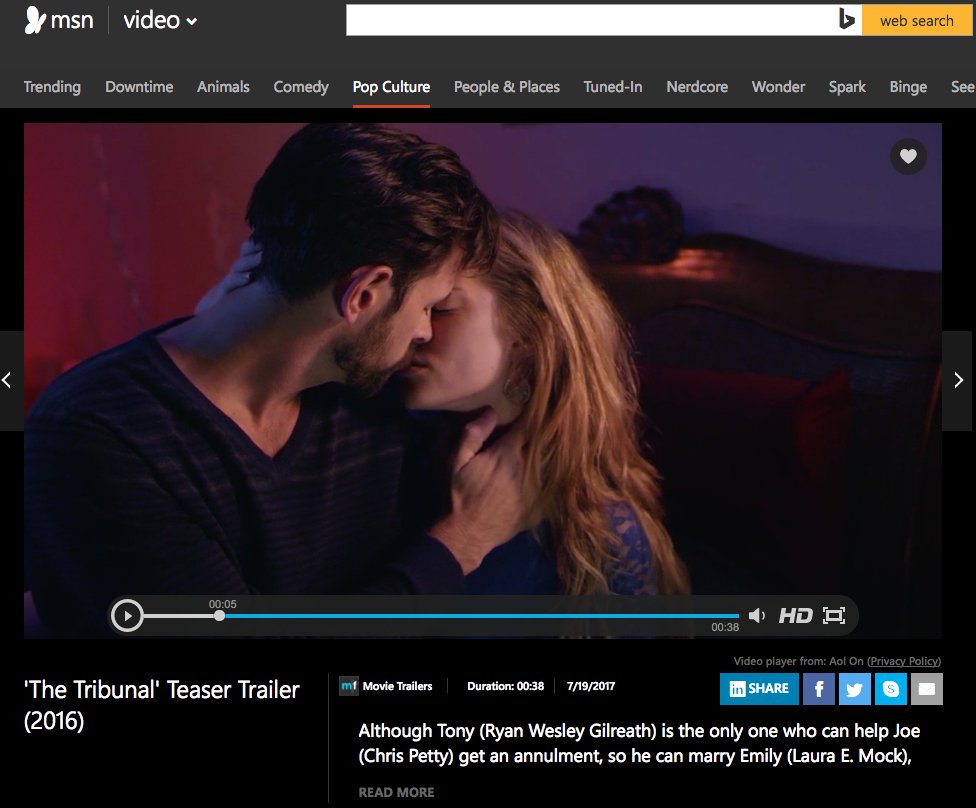Share on Twitter

[x=855, y=688]
